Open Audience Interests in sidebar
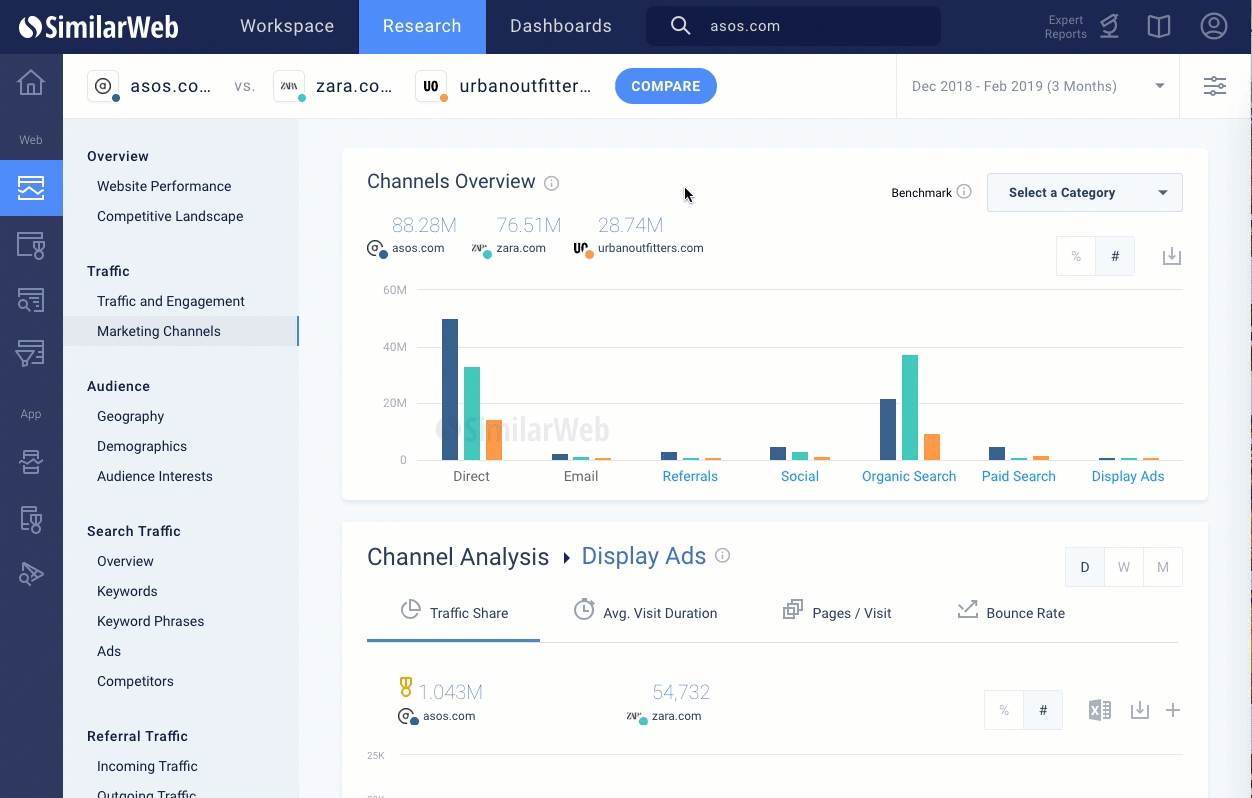Viewport: 1252px width, 798px height. (x=155, y=476)
